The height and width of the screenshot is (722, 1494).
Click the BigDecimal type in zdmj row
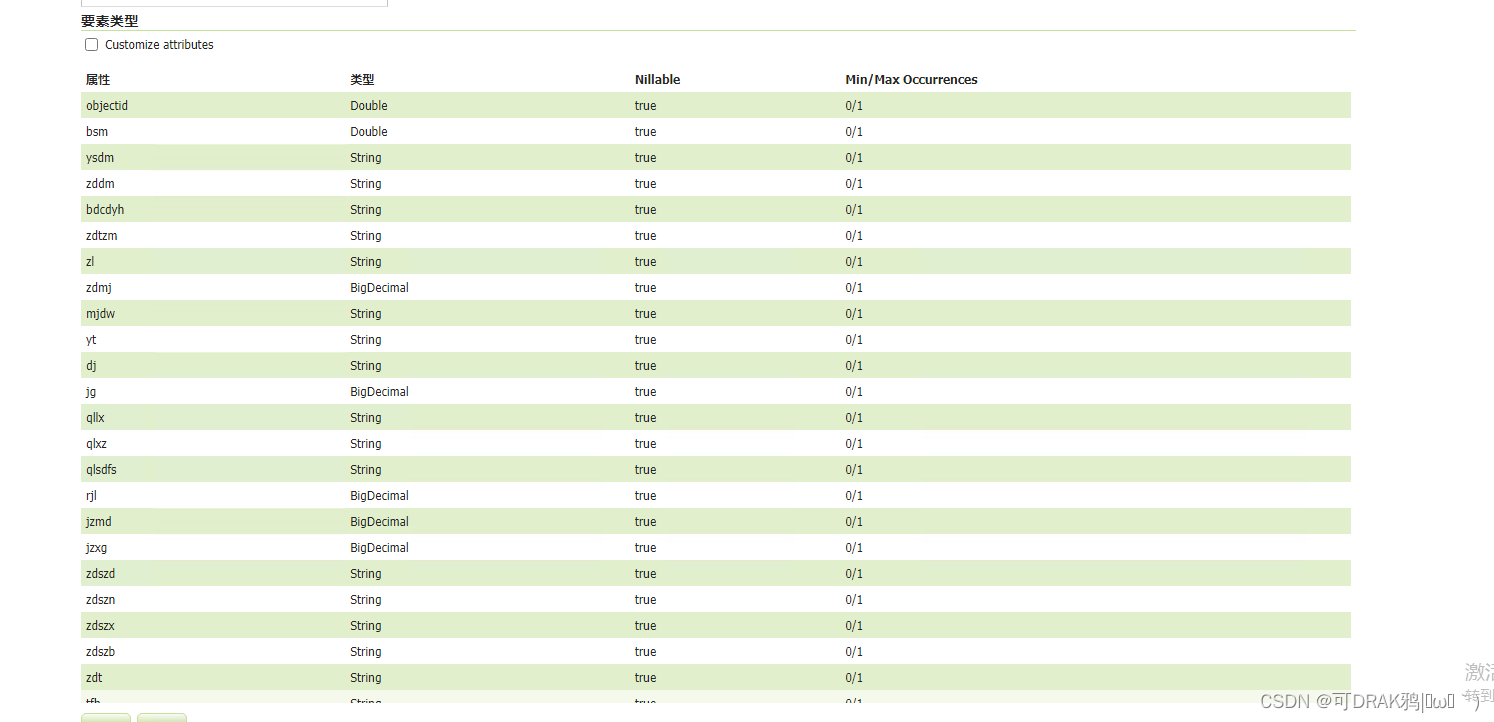379,288
